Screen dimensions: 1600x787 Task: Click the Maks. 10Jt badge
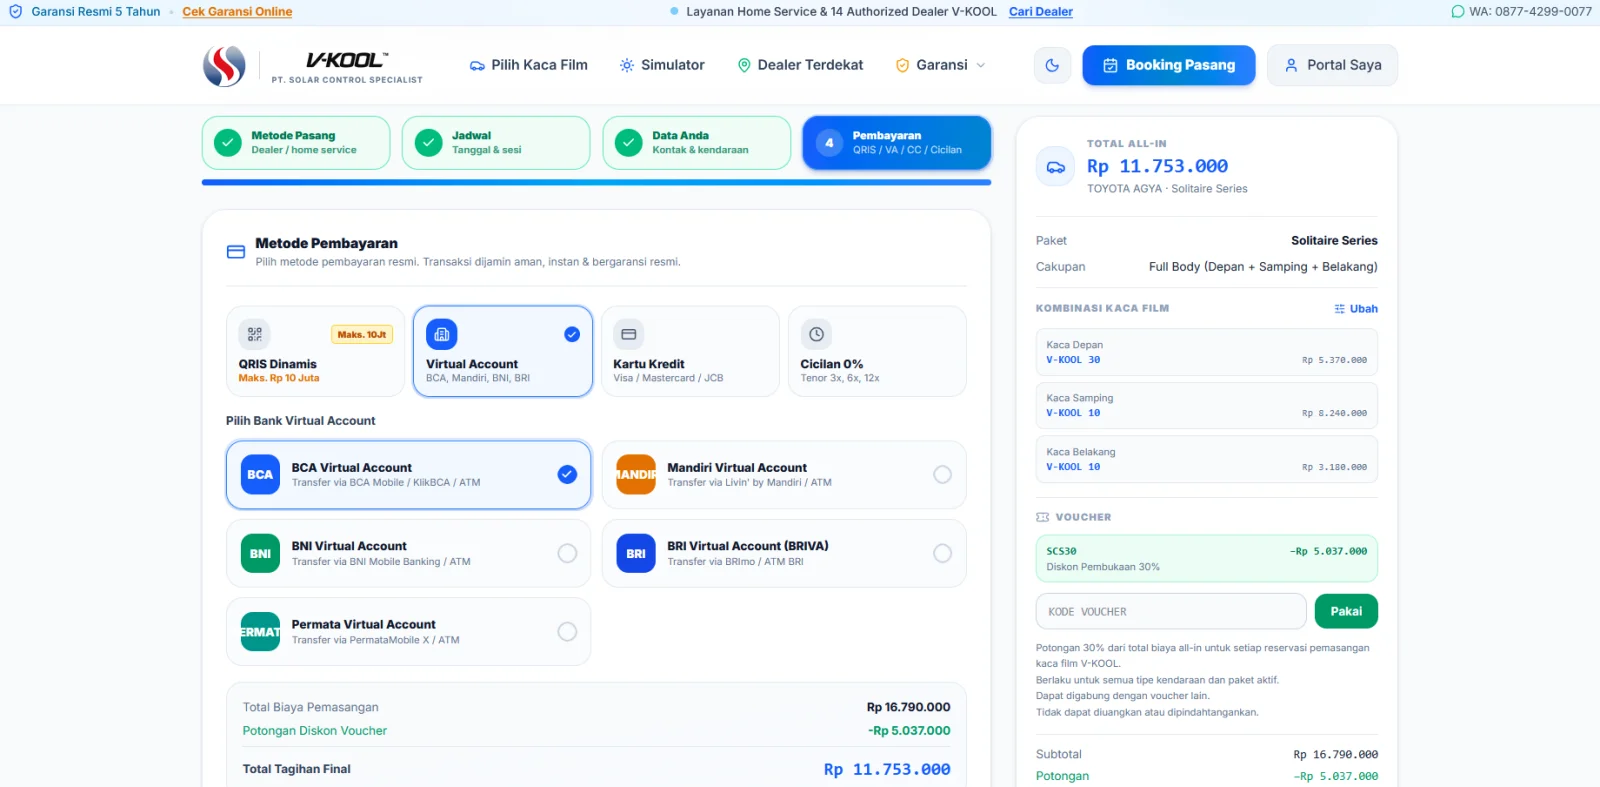(362, 335)
